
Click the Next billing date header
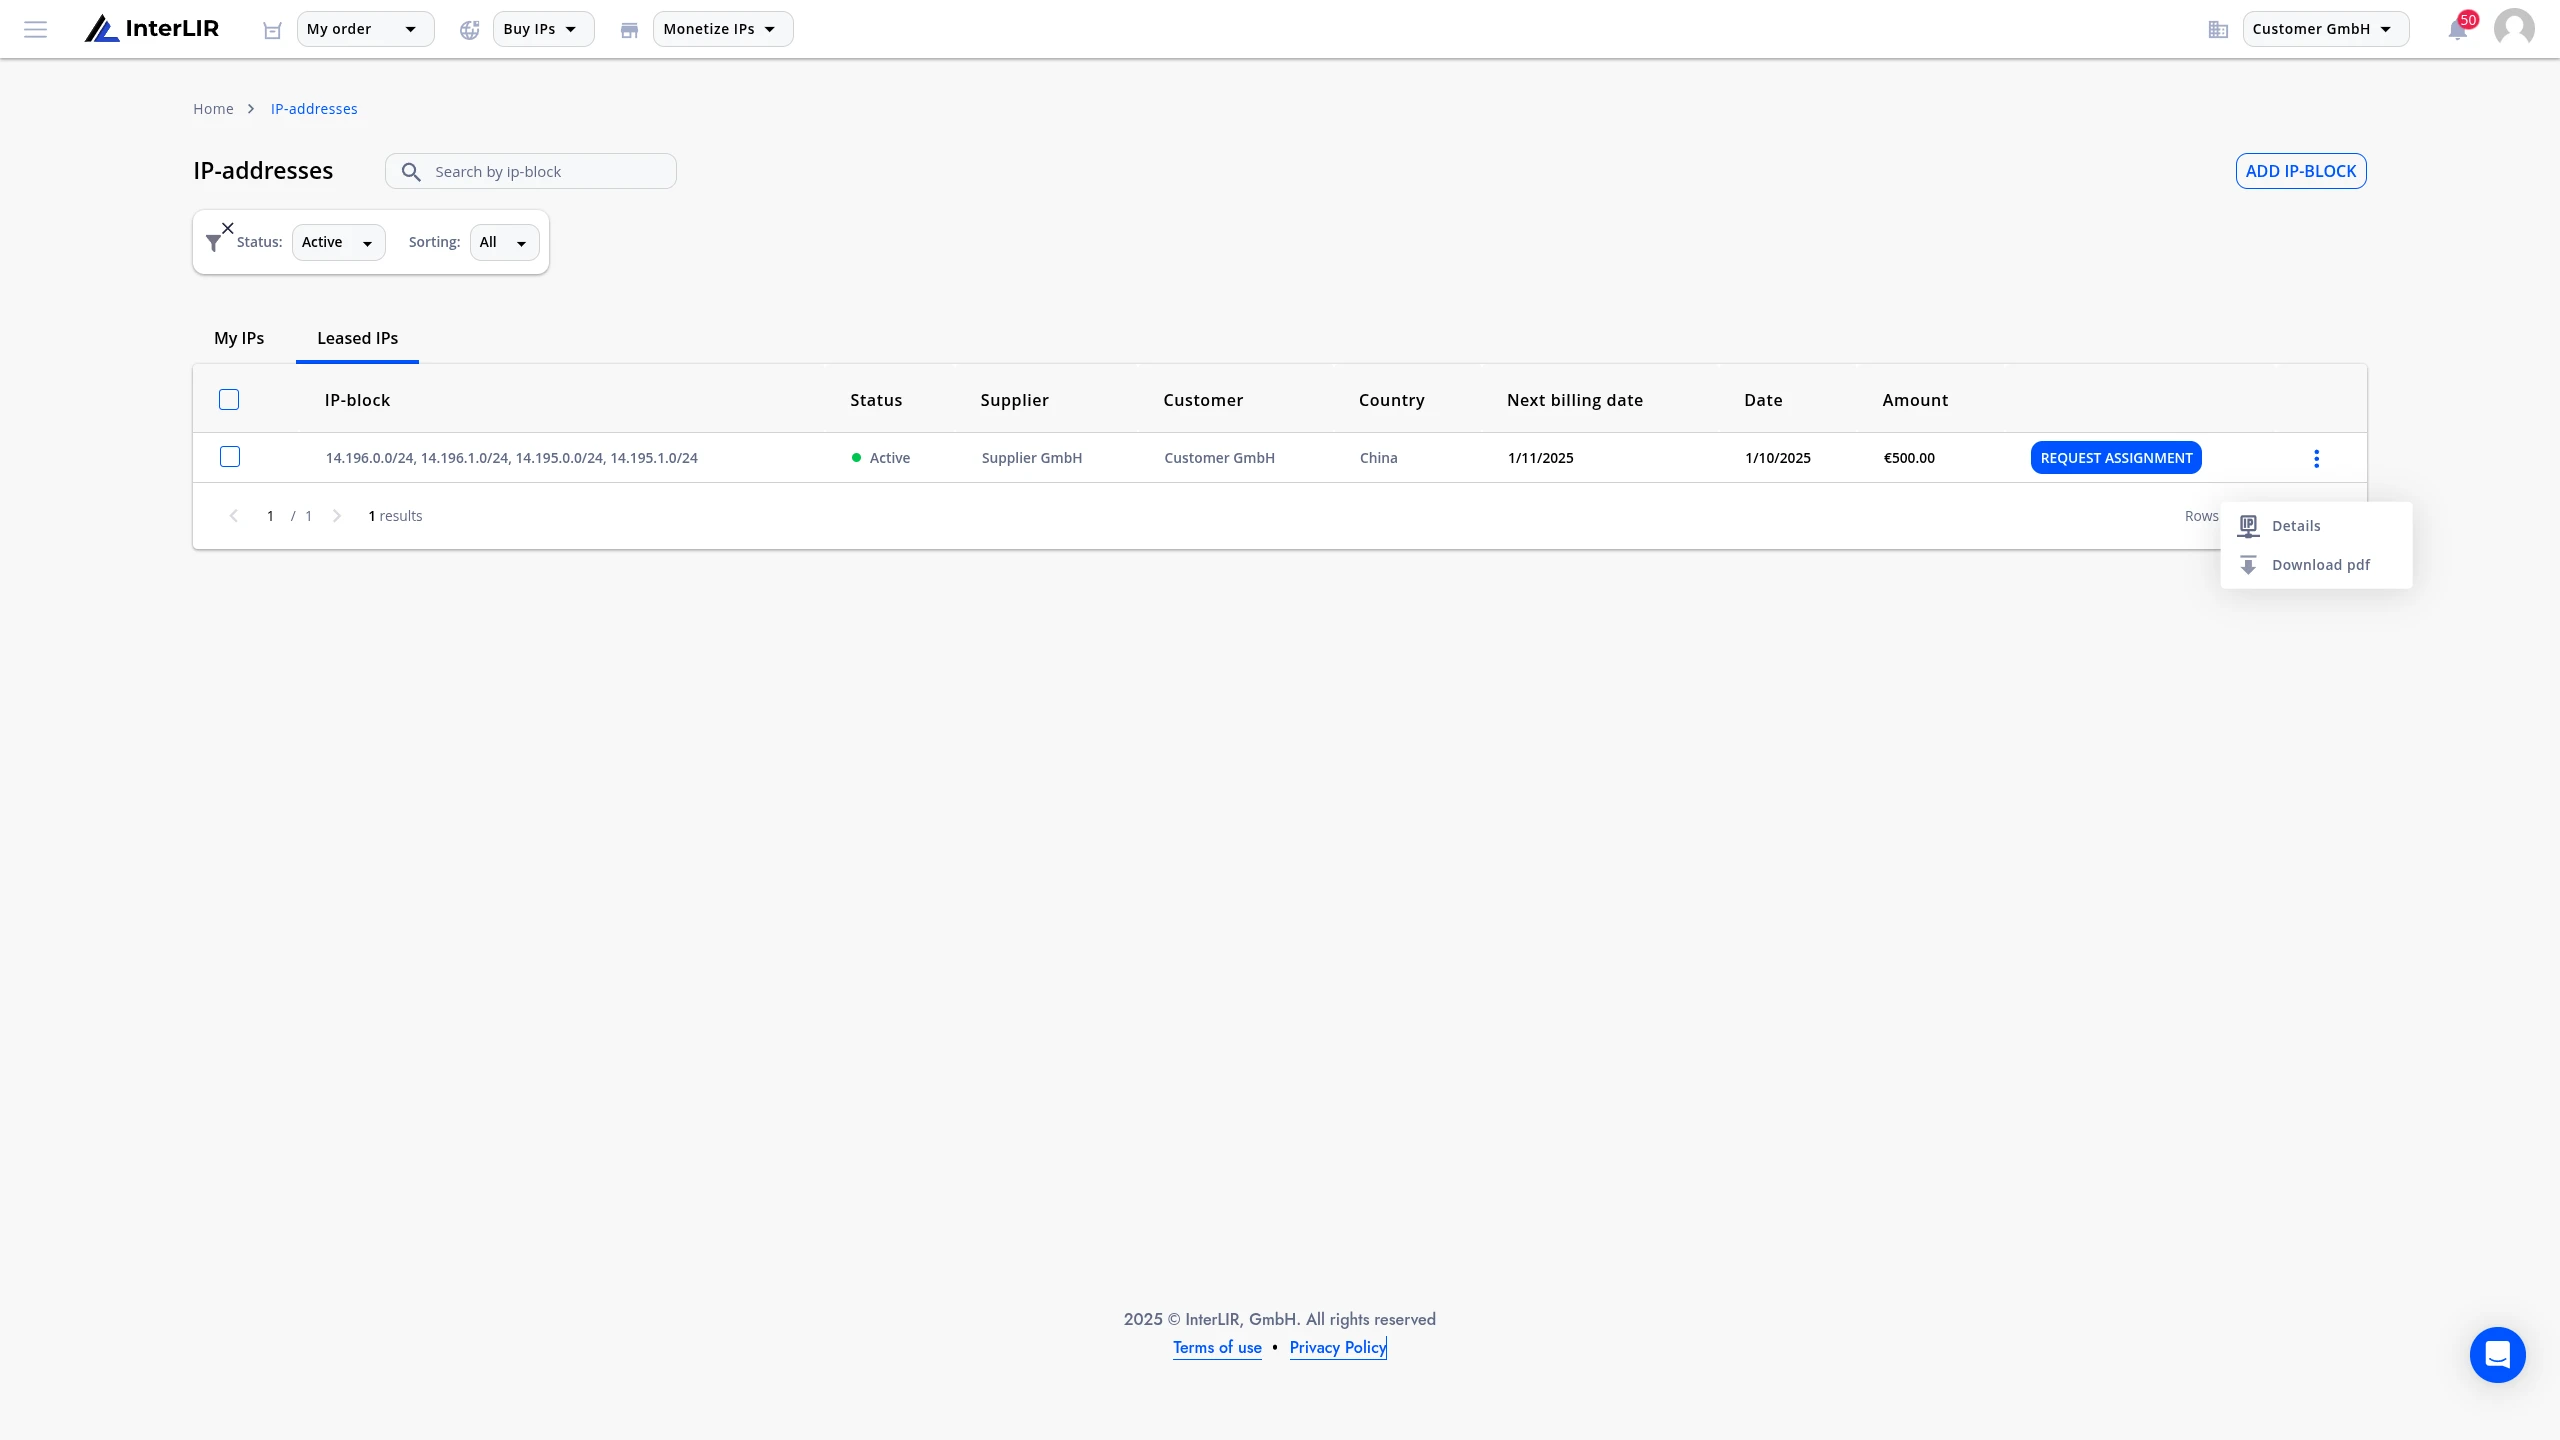(x=1575, y=400)
